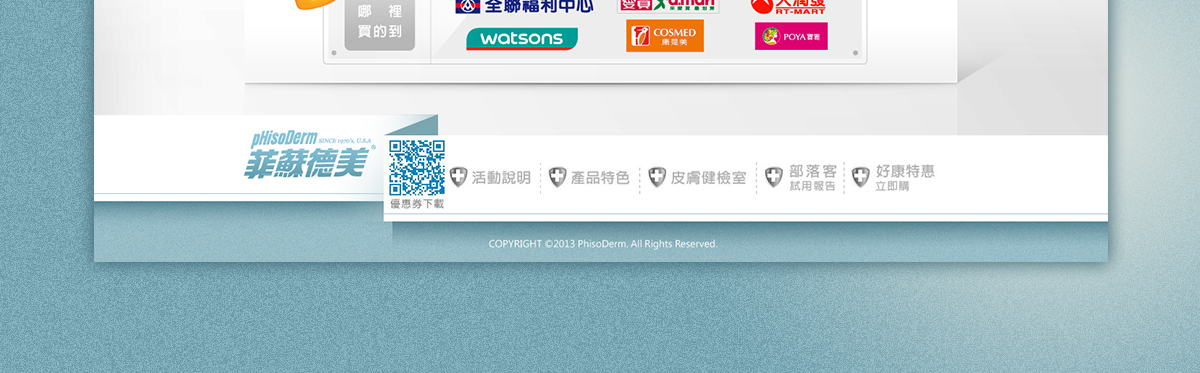Click the shield icon beside 產品特色

(x=557, y=178)
